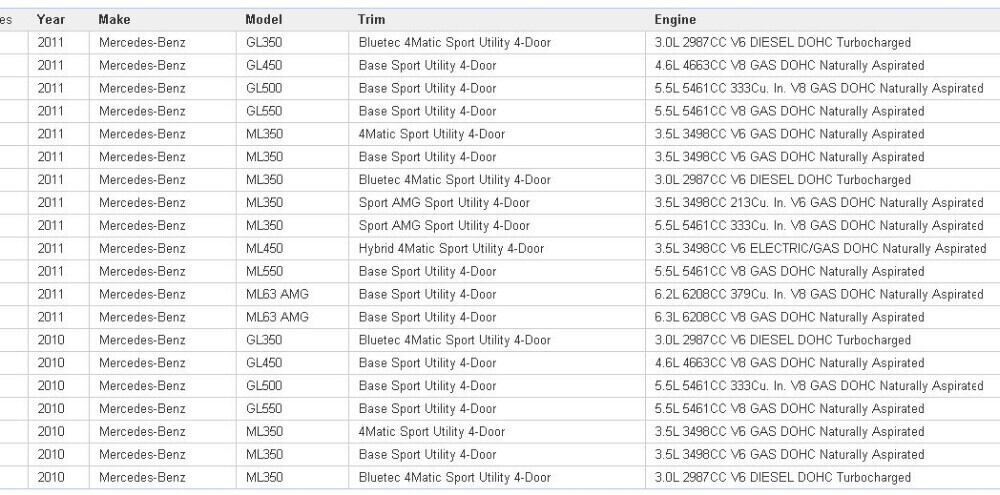This screenshot has width=1000, height=495.
Task: Click the Year cell in the ML550 row
Action: 51,272
